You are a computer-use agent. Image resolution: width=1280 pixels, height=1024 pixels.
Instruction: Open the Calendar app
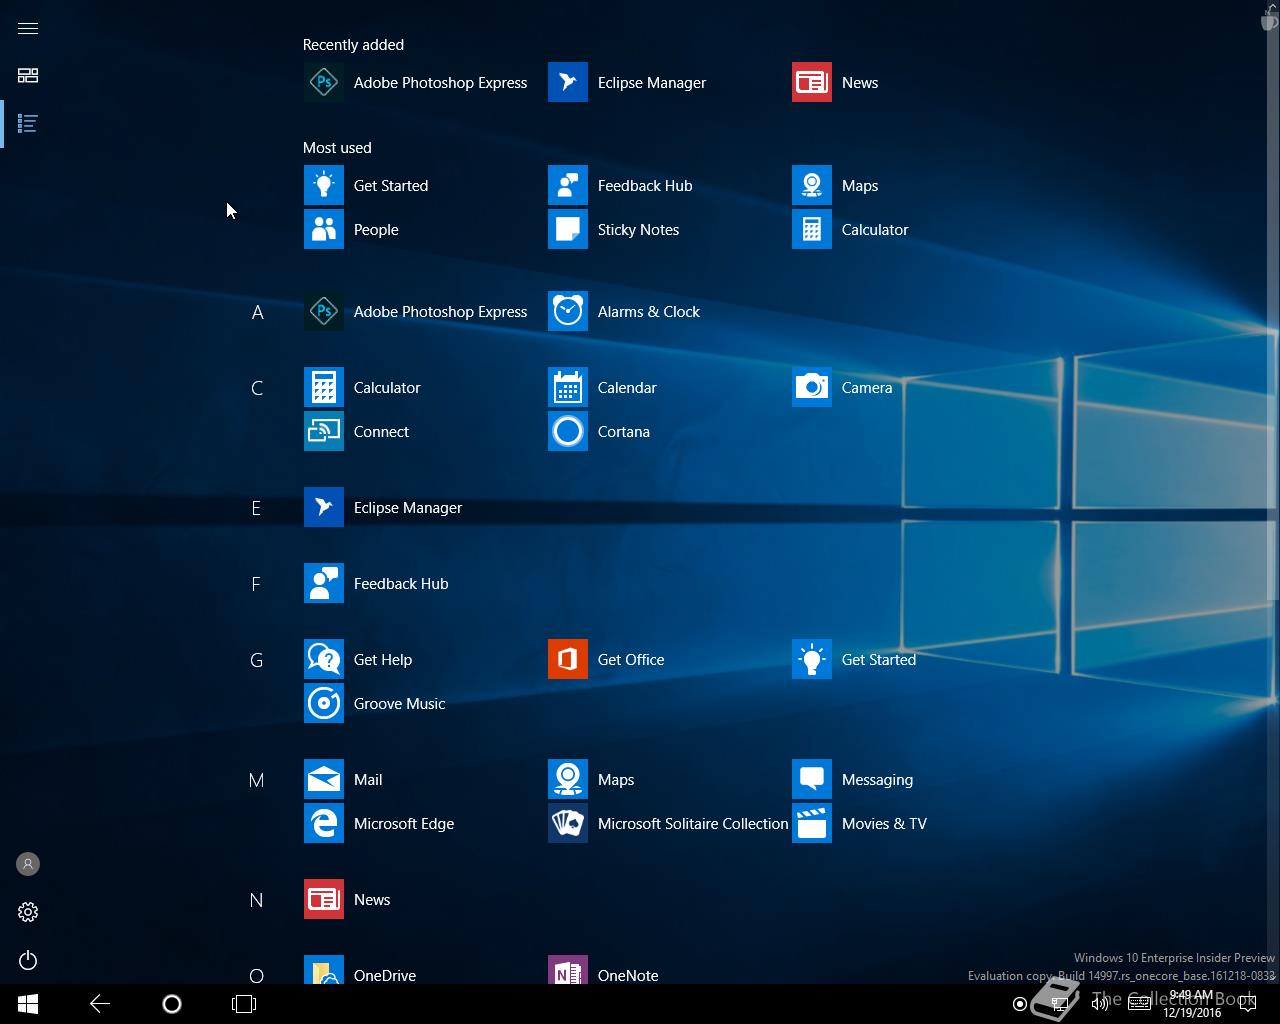click(x=603, y=387)
